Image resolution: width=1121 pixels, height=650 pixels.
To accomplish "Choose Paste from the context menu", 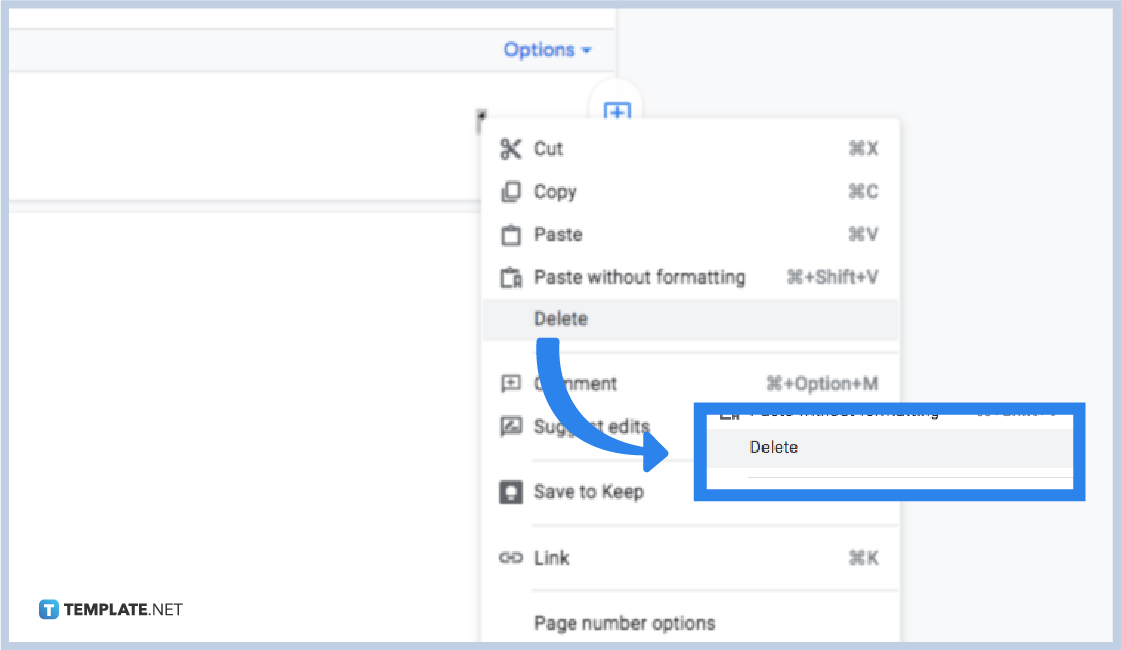I will (558, 234).
